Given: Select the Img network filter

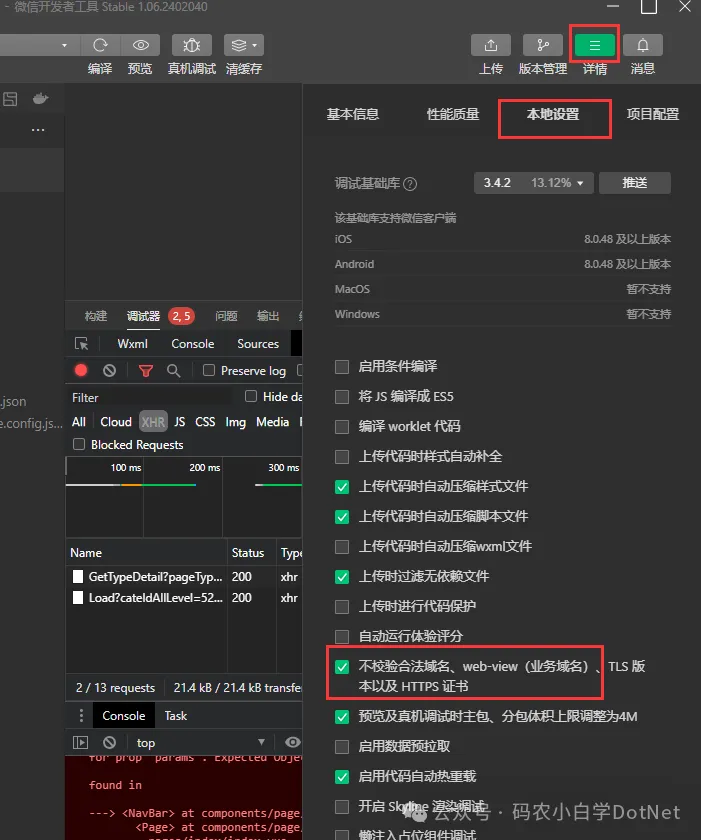Looking at the screenshot, I should coord(236,422).
